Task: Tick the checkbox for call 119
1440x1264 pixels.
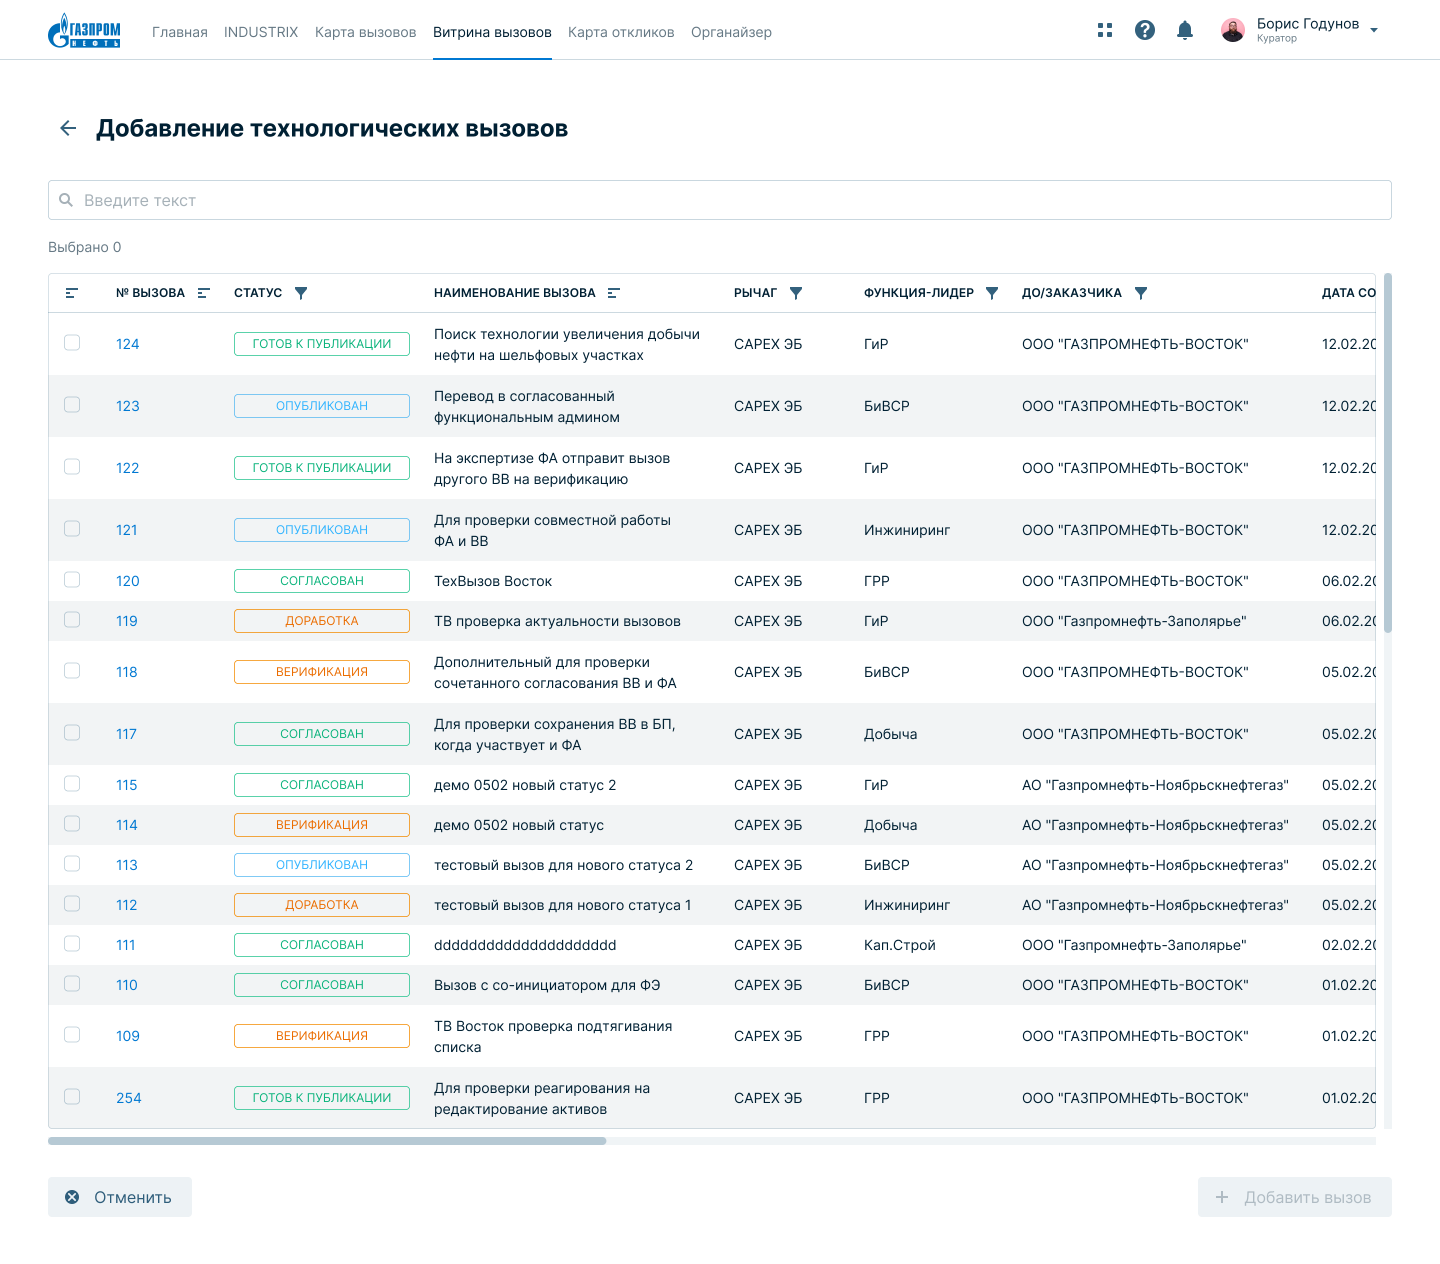Action: pyautogui.click(x=72, y=620)
